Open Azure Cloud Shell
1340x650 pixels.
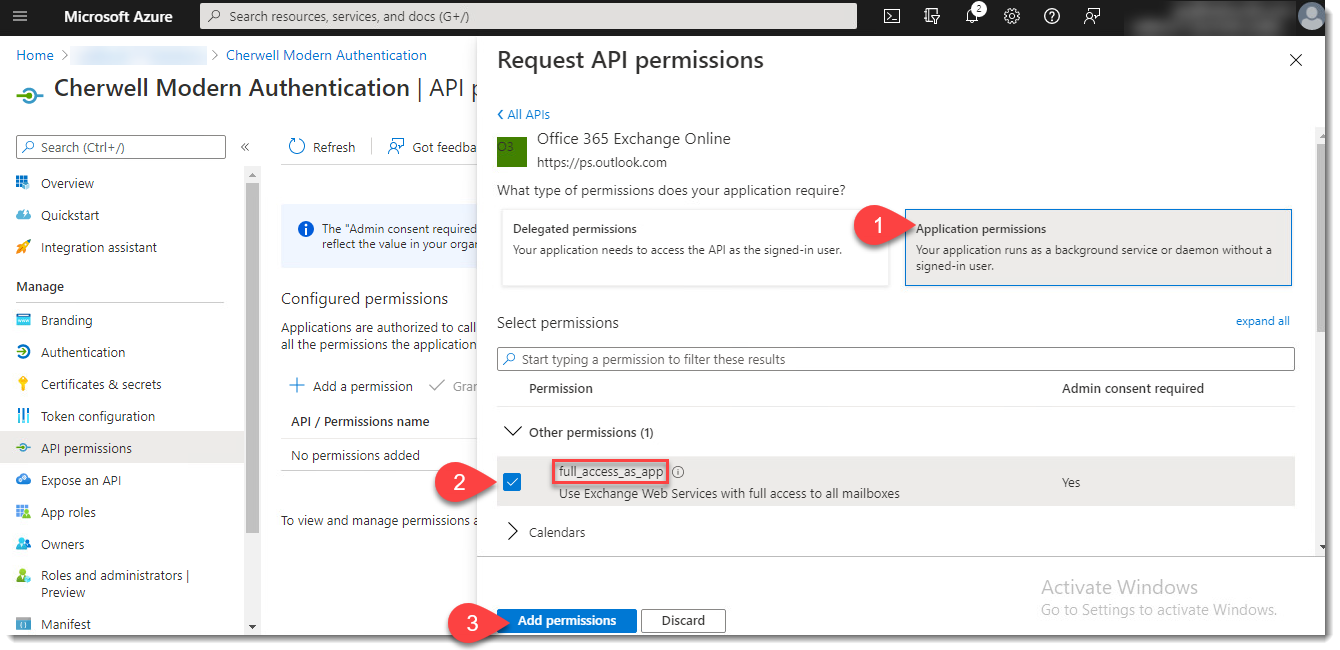coord(891,16)
